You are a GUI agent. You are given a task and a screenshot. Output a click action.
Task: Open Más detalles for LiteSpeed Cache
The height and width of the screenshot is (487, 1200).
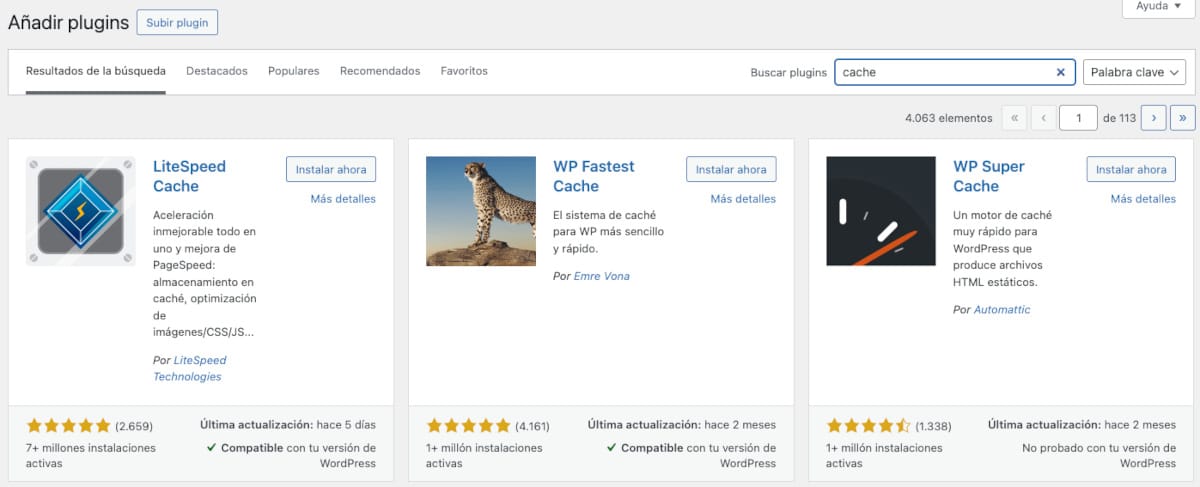[343, 199]
